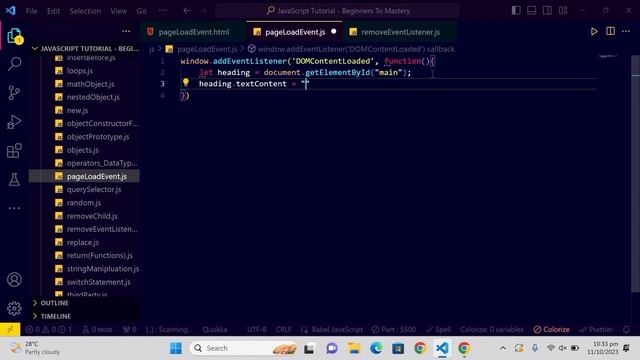Split the editor right

610,31
